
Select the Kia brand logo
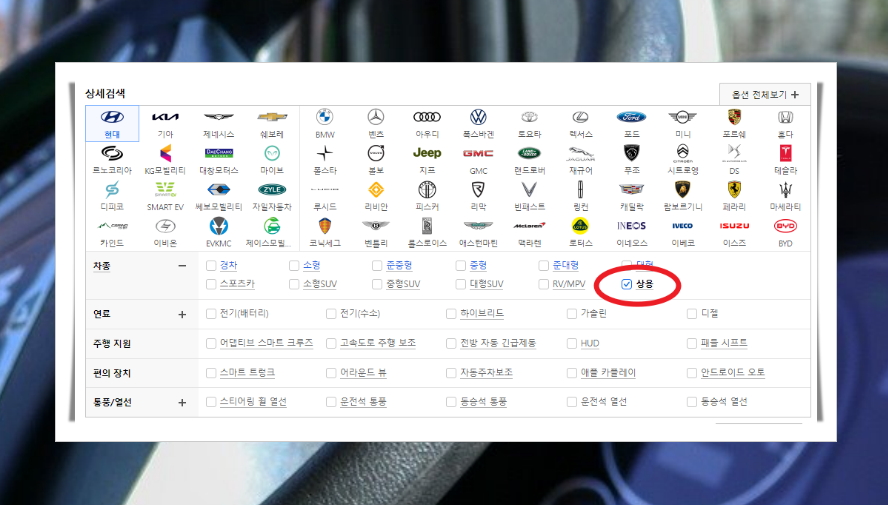pyautogui.click(x=165, y=117)
